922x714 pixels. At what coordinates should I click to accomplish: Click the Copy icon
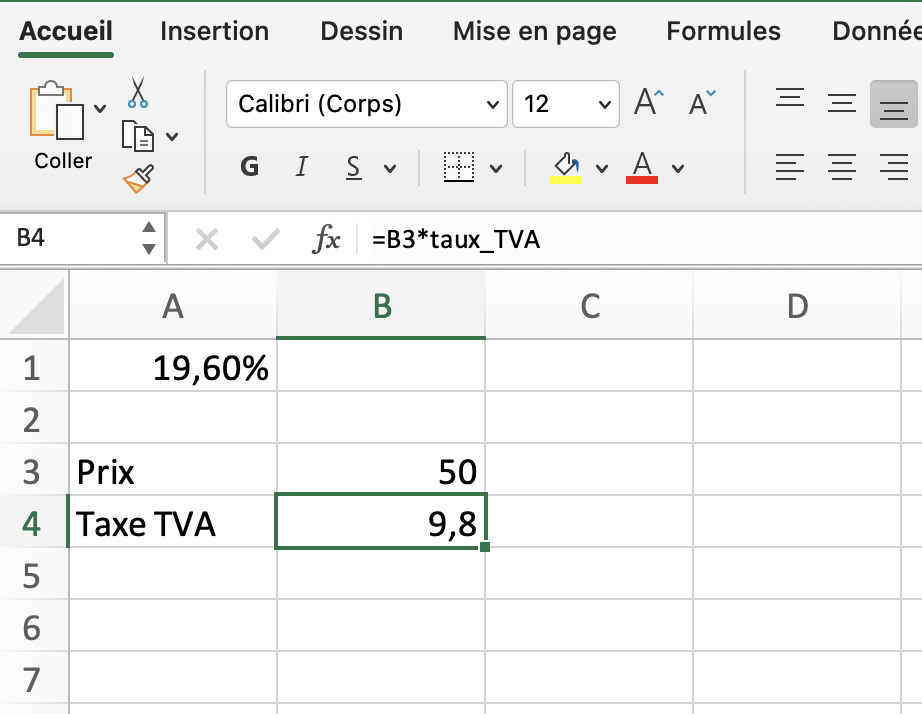(x=136, y=135)
